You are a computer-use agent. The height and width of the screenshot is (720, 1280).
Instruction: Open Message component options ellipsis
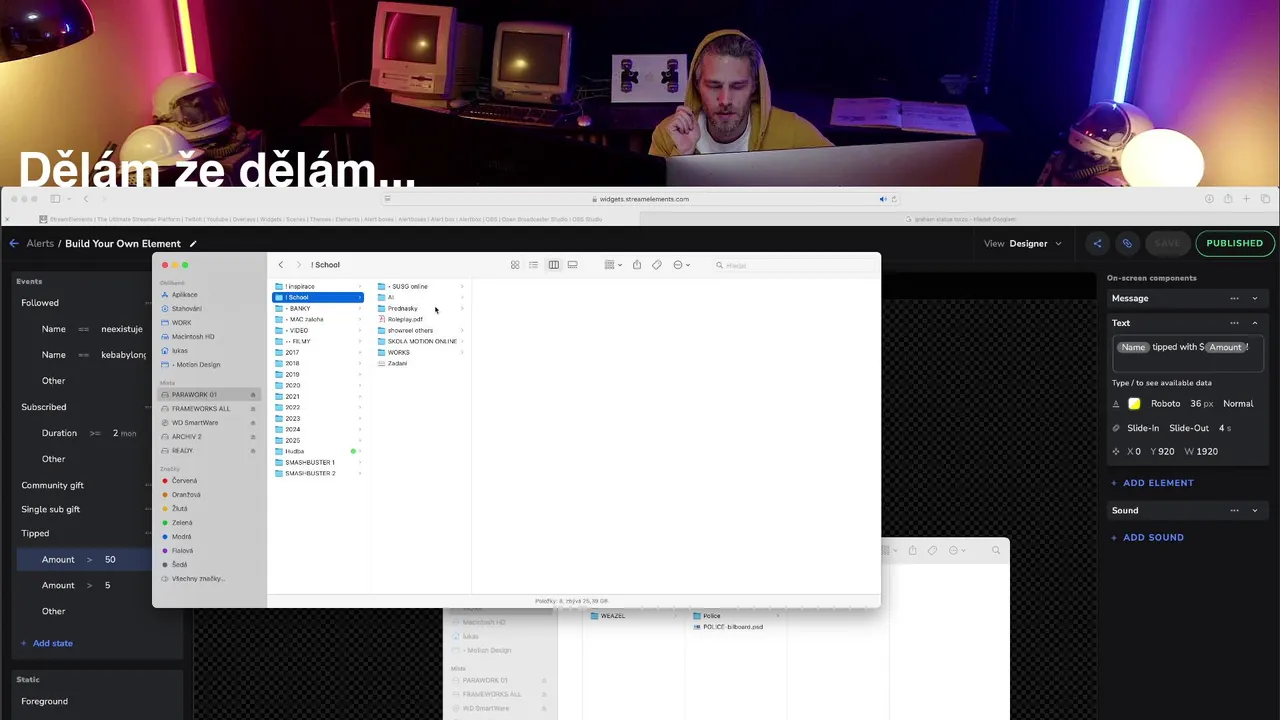[x=1234, y=298]
